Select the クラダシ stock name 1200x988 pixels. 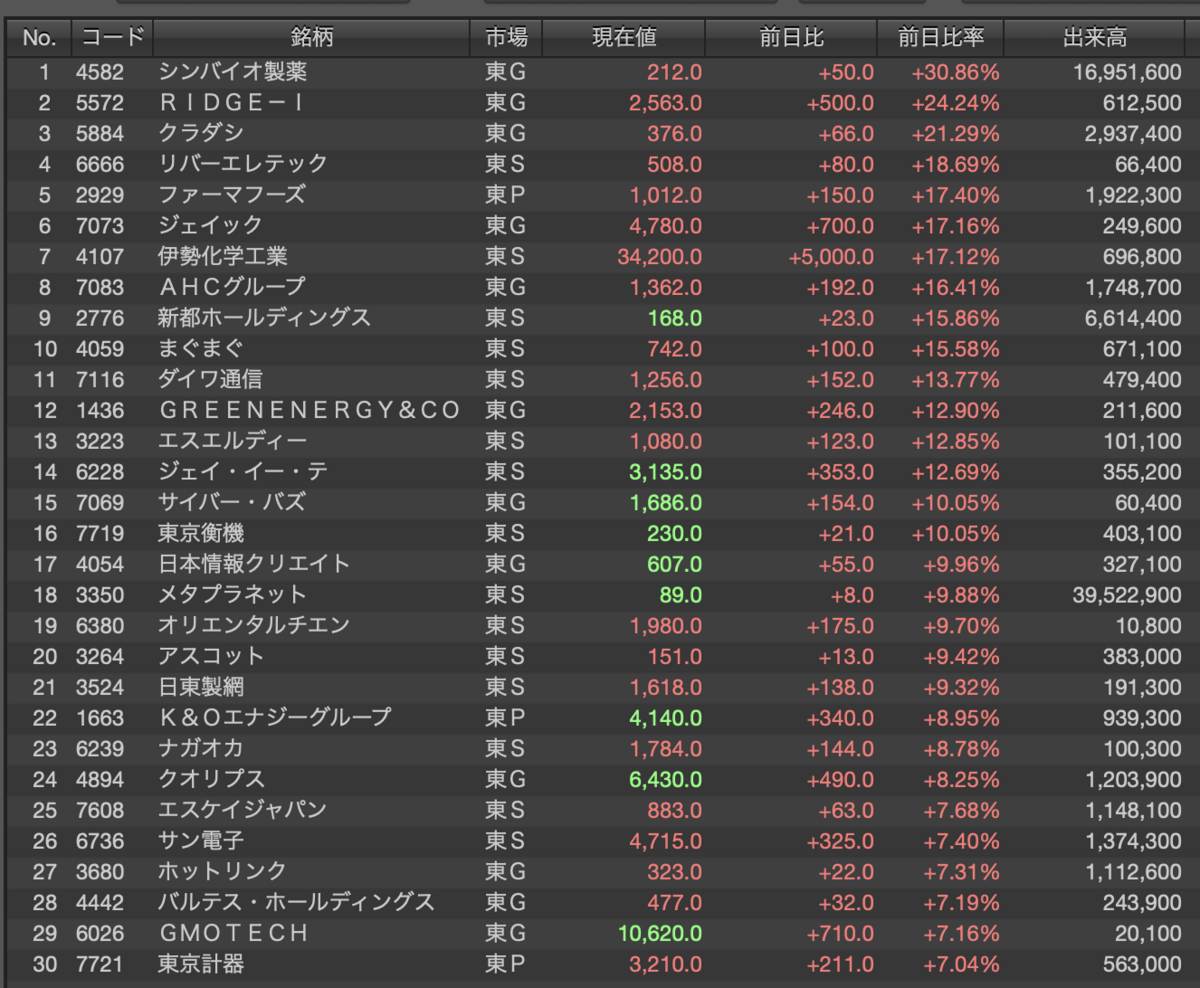tap(201, 134)
